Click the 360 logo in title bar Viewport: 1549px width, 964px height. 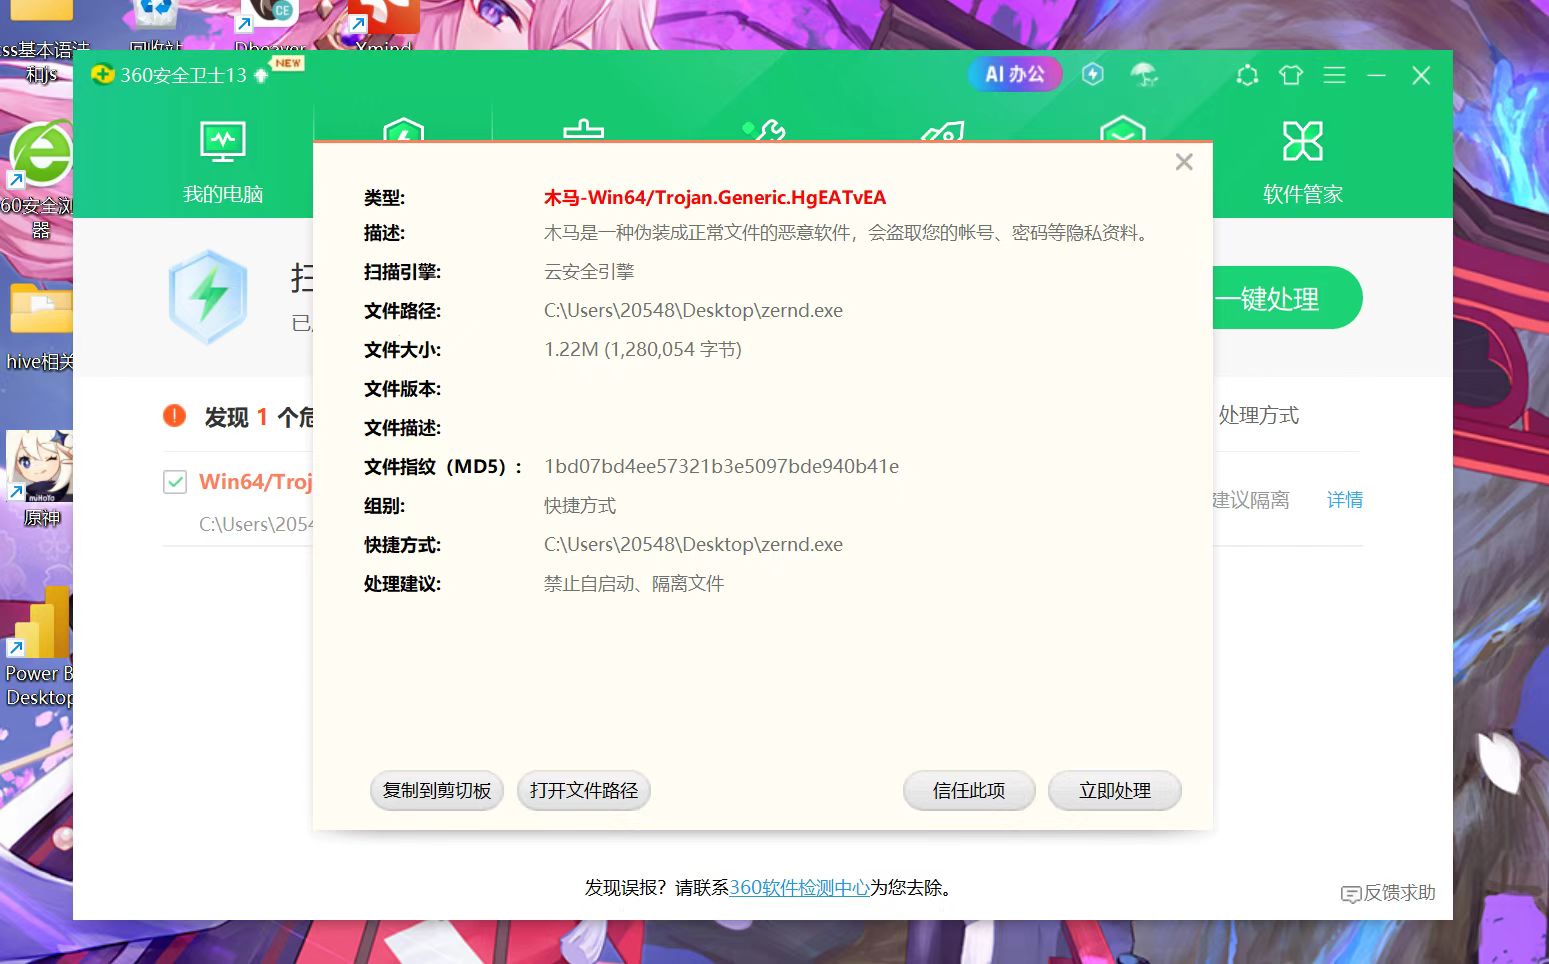(x=102, y=75)
